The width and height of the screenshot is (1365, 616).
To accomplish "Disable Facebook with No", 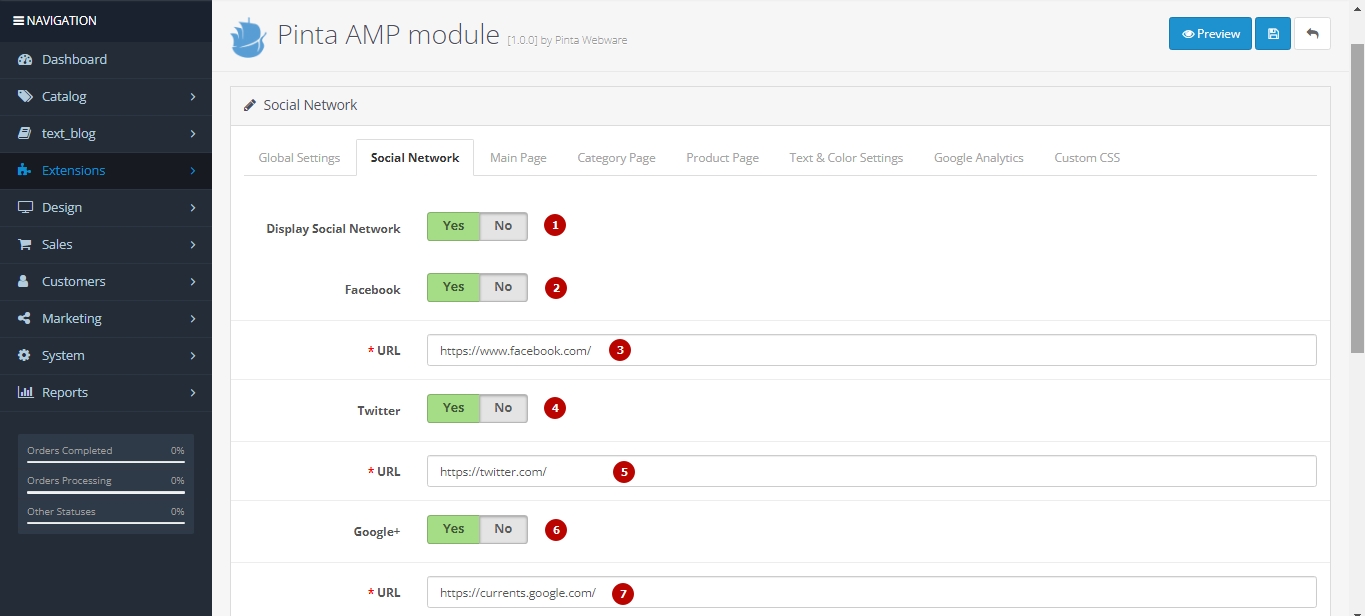I will pyautogui.click(x=503, y=287).
